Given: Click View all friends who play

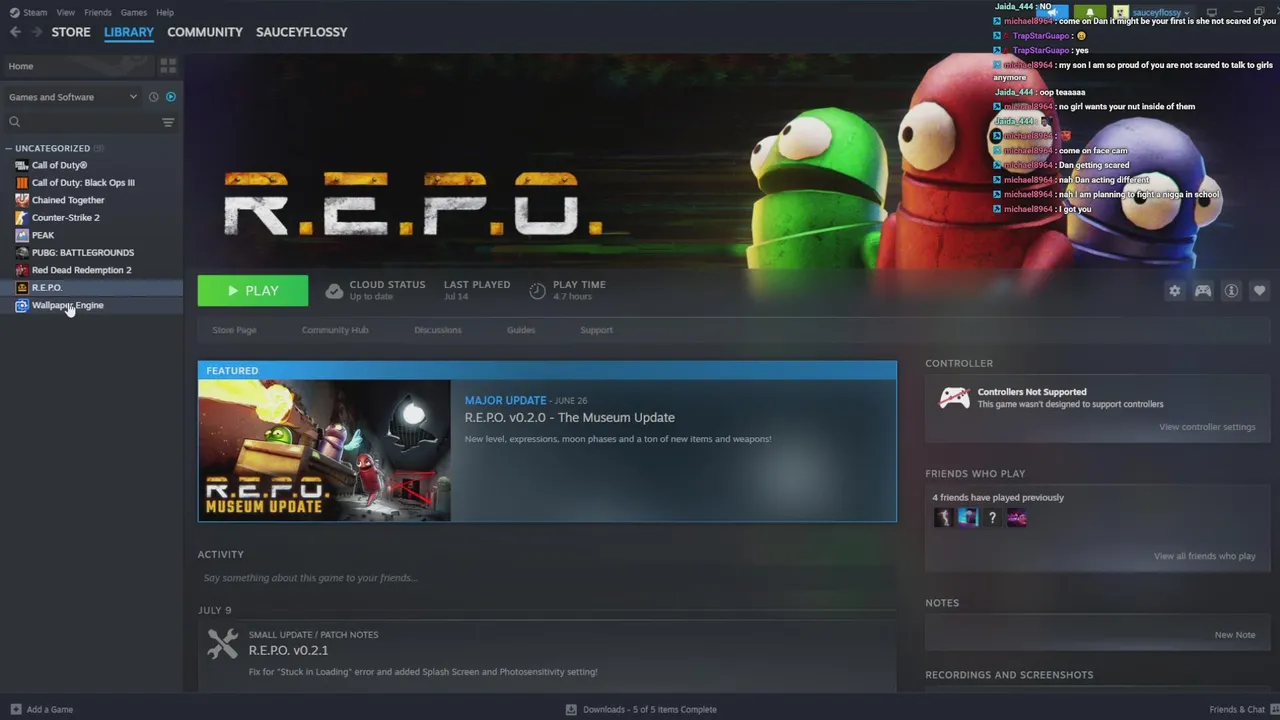Looking at the screenshot, I should pos(1204,556).
